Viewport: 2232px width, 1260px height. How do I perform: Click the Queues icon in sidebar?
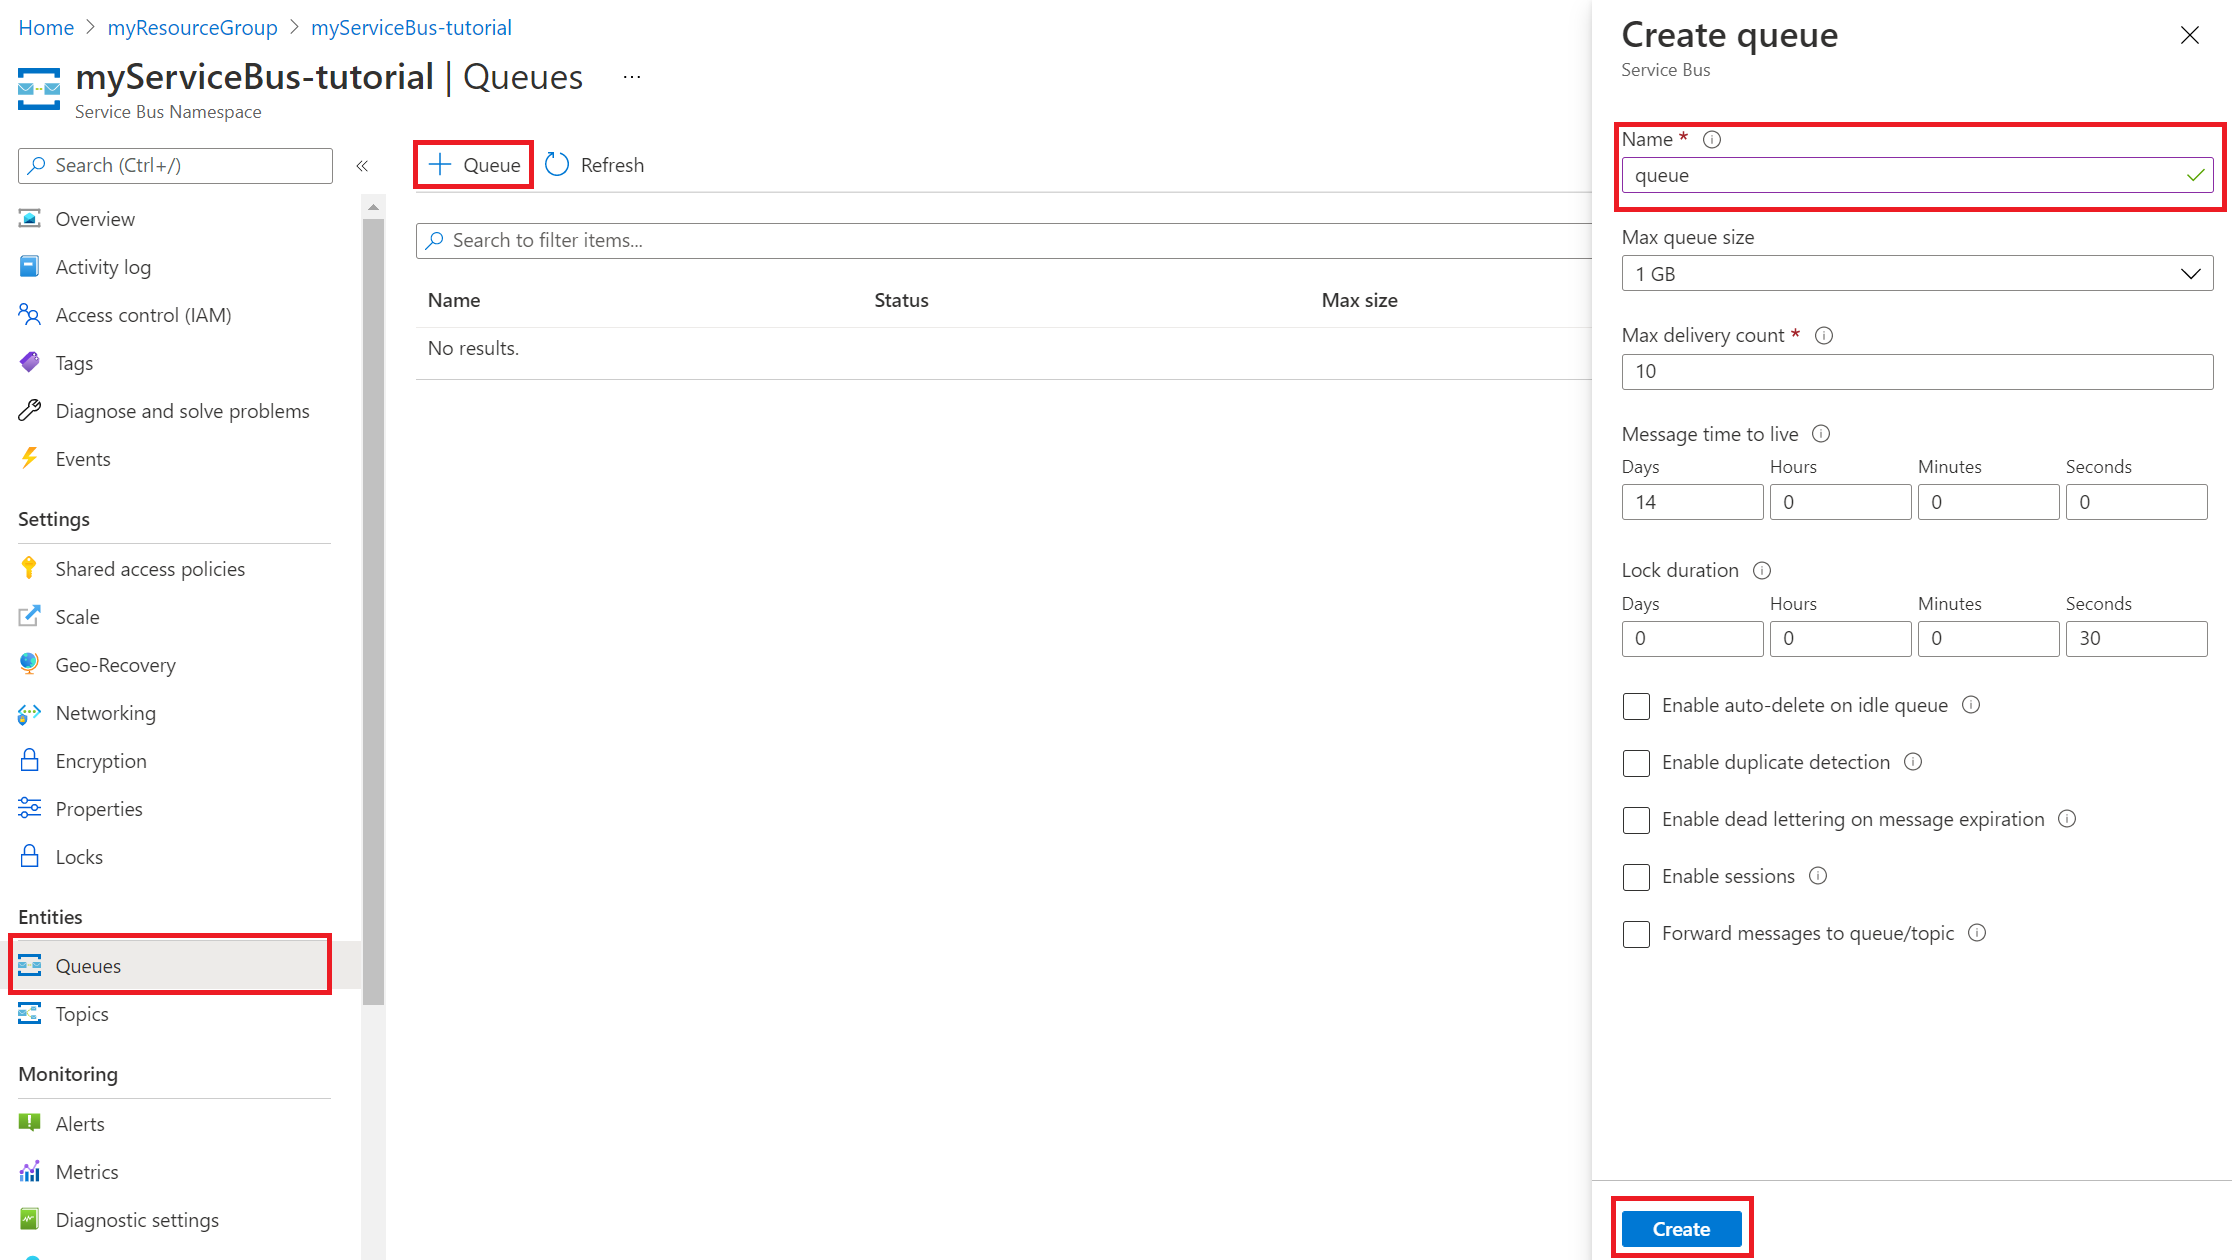pyautogui.click(x=29, y=964)
